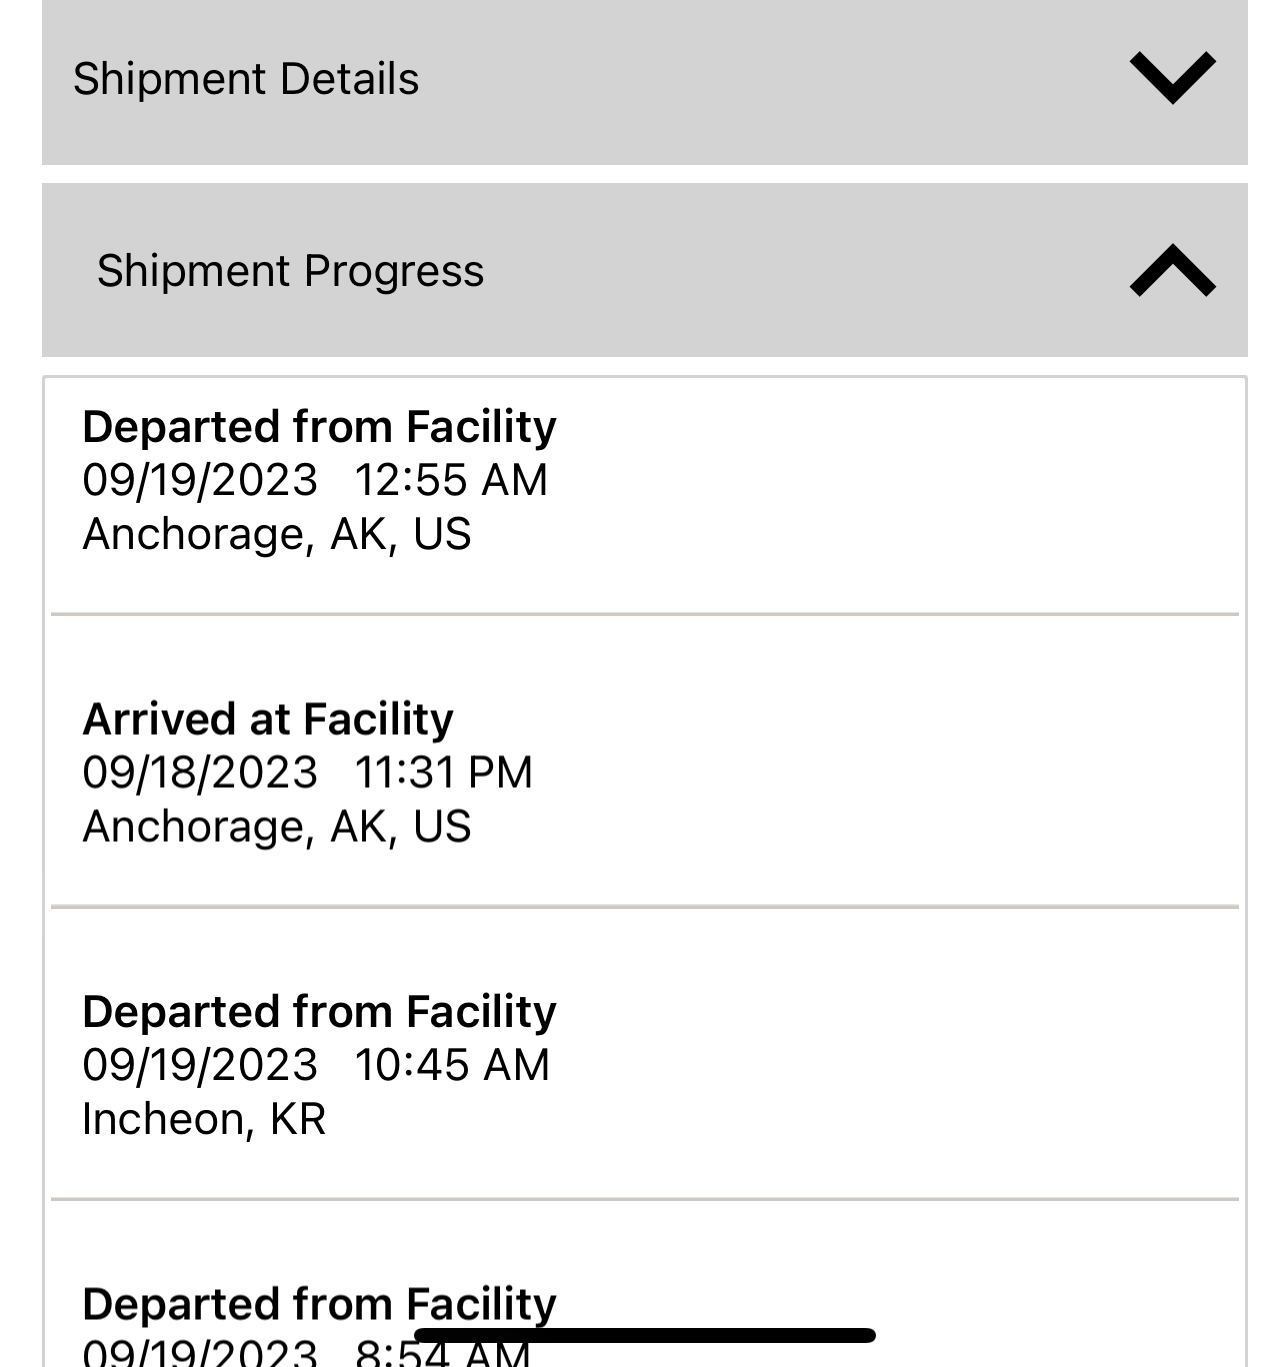Select the Departed from Facility heading above Incheon

click(x=319, y=1012)
